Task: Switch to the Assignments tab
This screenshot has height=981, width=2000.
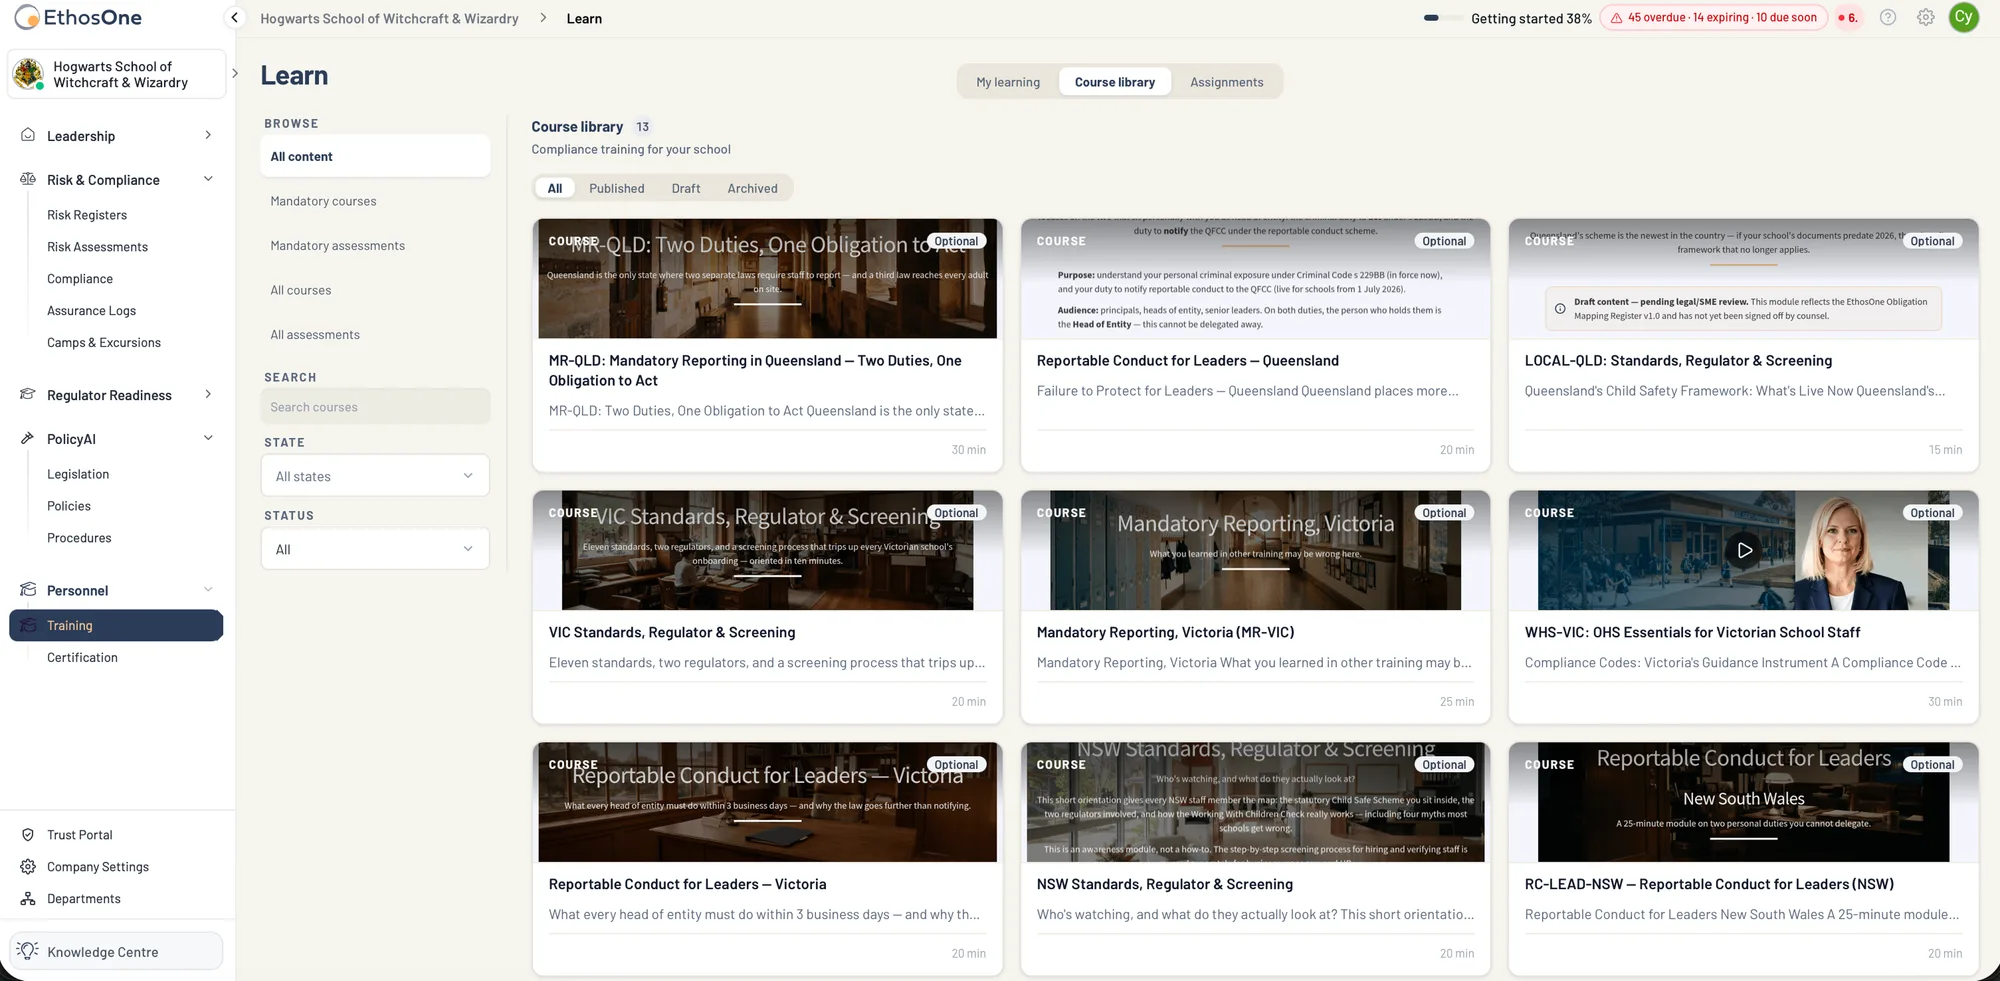Action: 1227,82
